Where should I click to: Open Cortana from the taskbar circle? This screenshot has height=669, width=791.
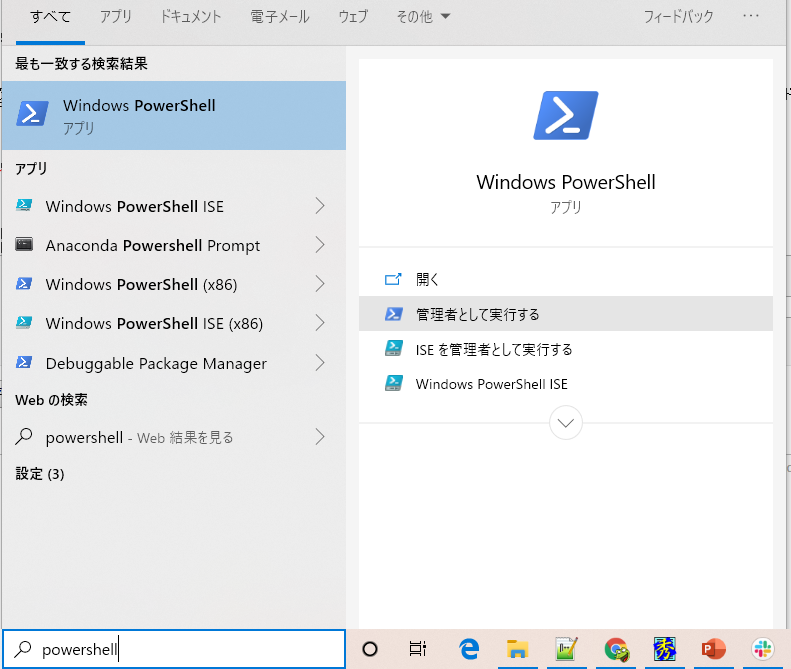click(370, 649)
